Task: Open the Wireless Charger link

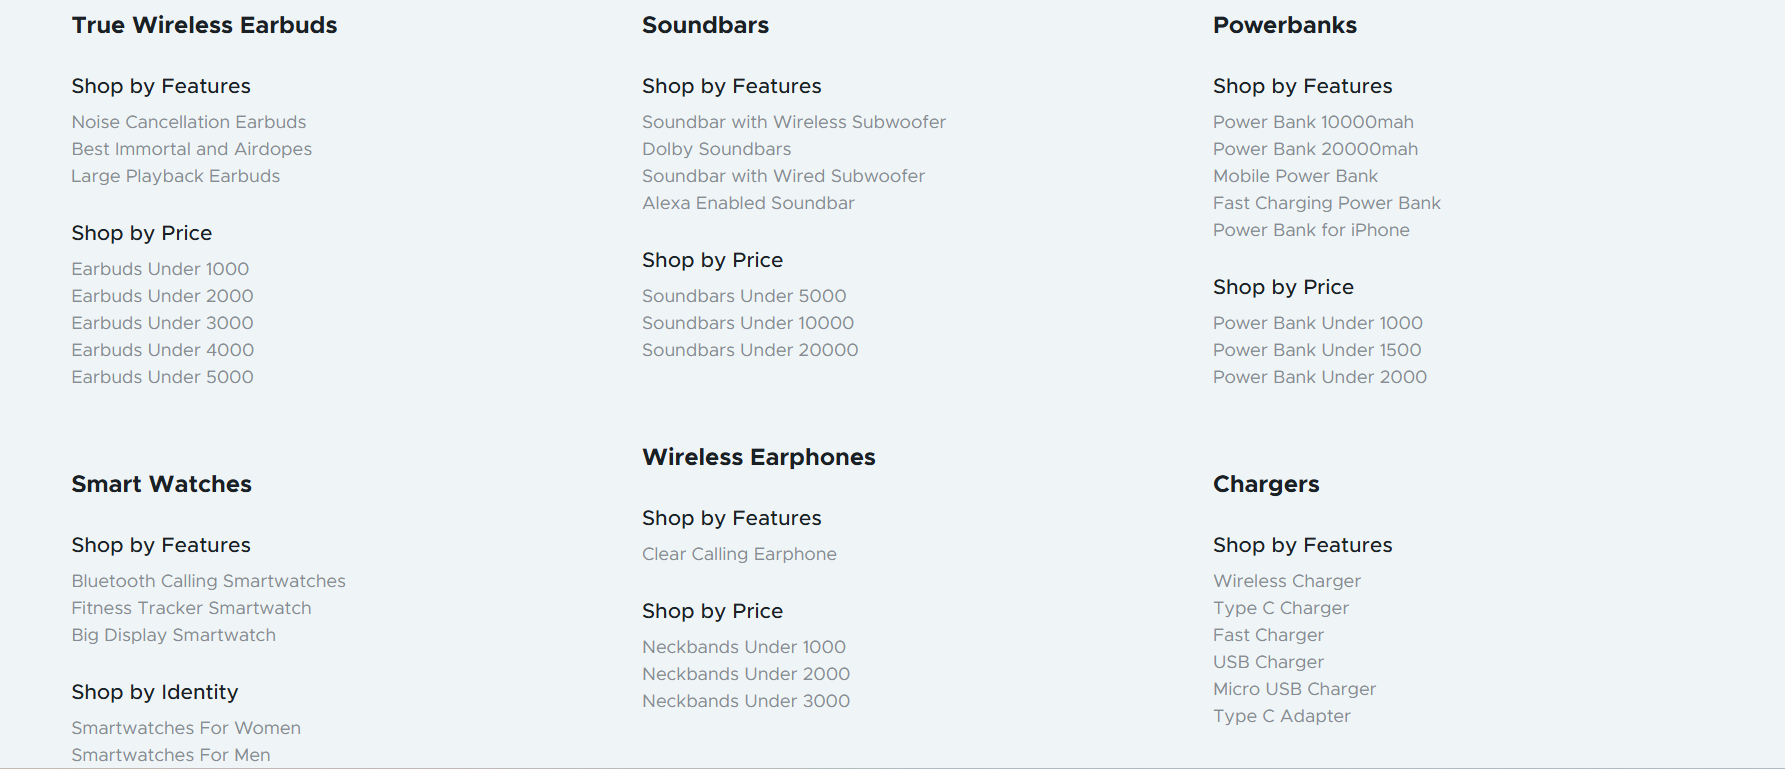Action: click(x=1286, y=581)
